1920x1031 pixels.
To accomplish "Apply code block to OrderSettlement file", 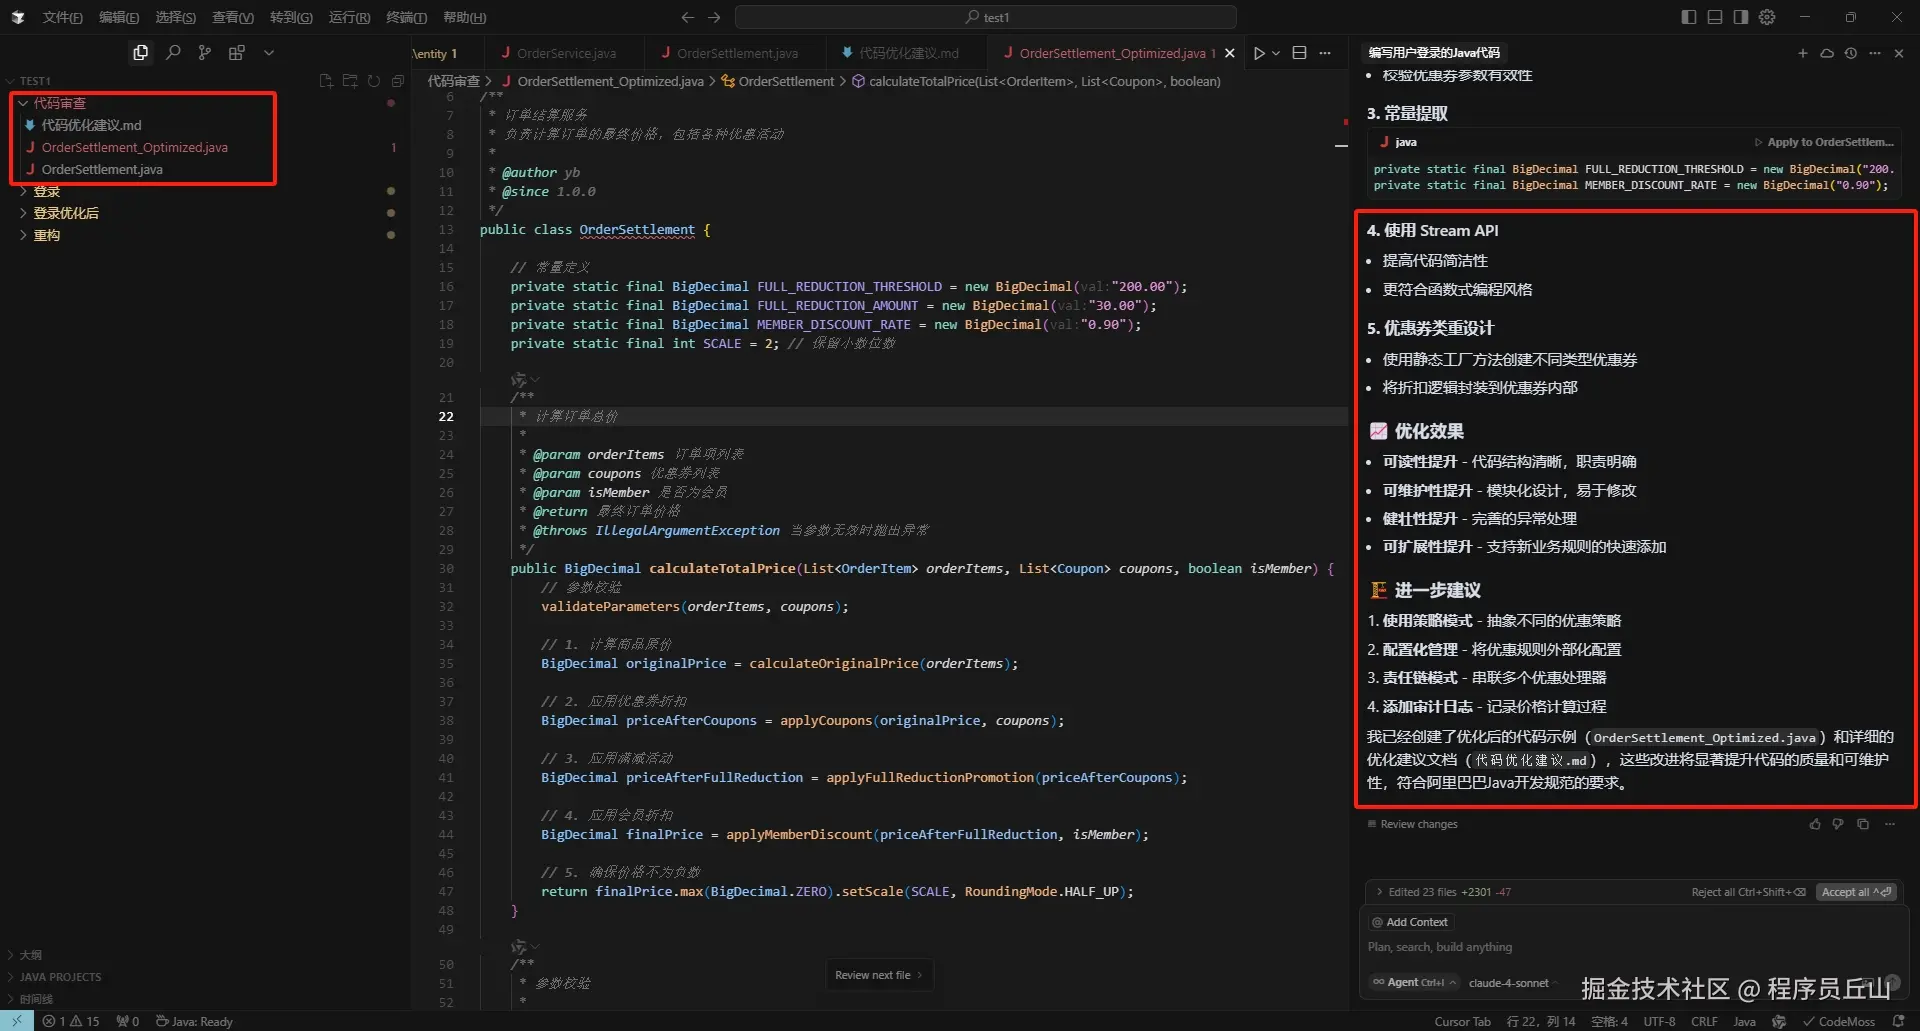I will 1824,142.
